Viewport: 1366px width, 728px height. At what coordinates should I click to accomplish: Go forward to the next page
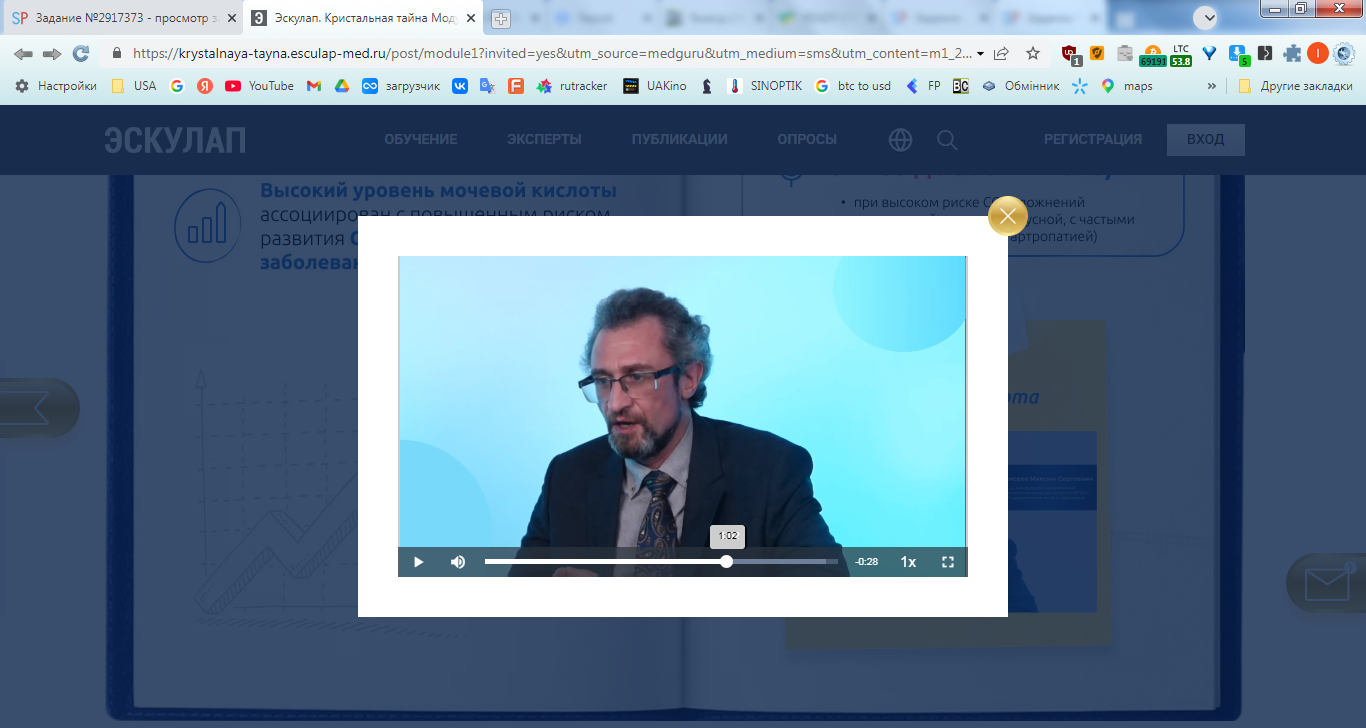(x=52, y=54)
